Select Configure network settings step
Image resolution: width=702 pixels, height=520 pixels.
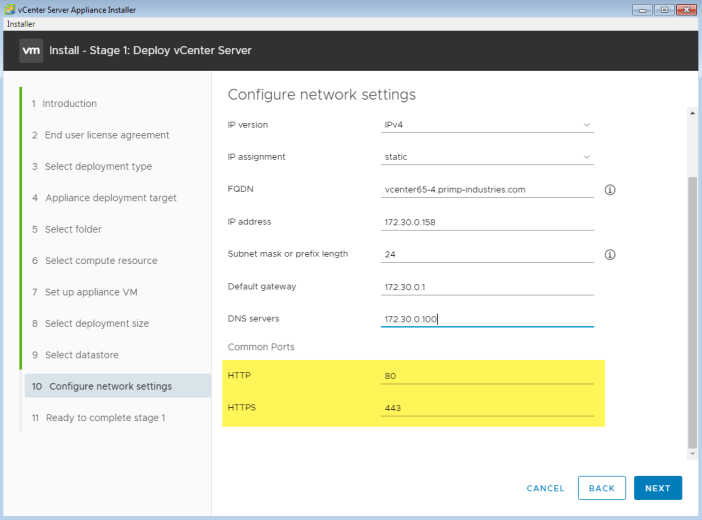click(118, 386)
